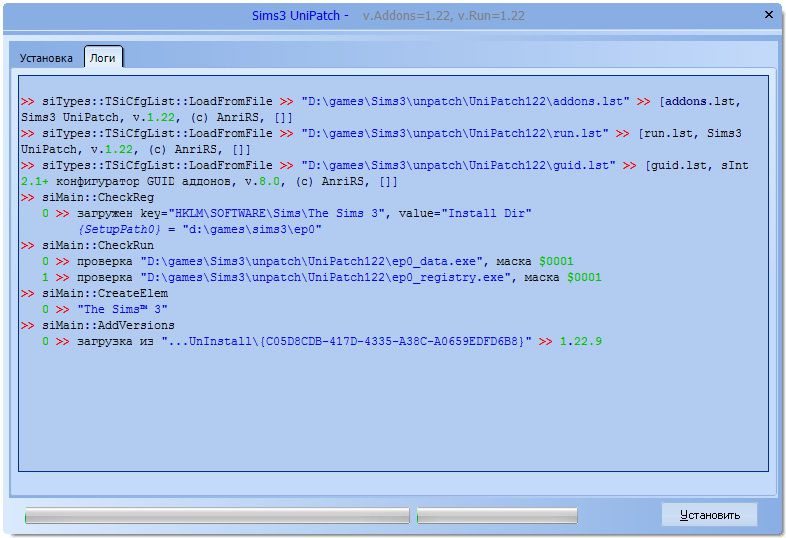Select the Логи tab

point(102,58)
